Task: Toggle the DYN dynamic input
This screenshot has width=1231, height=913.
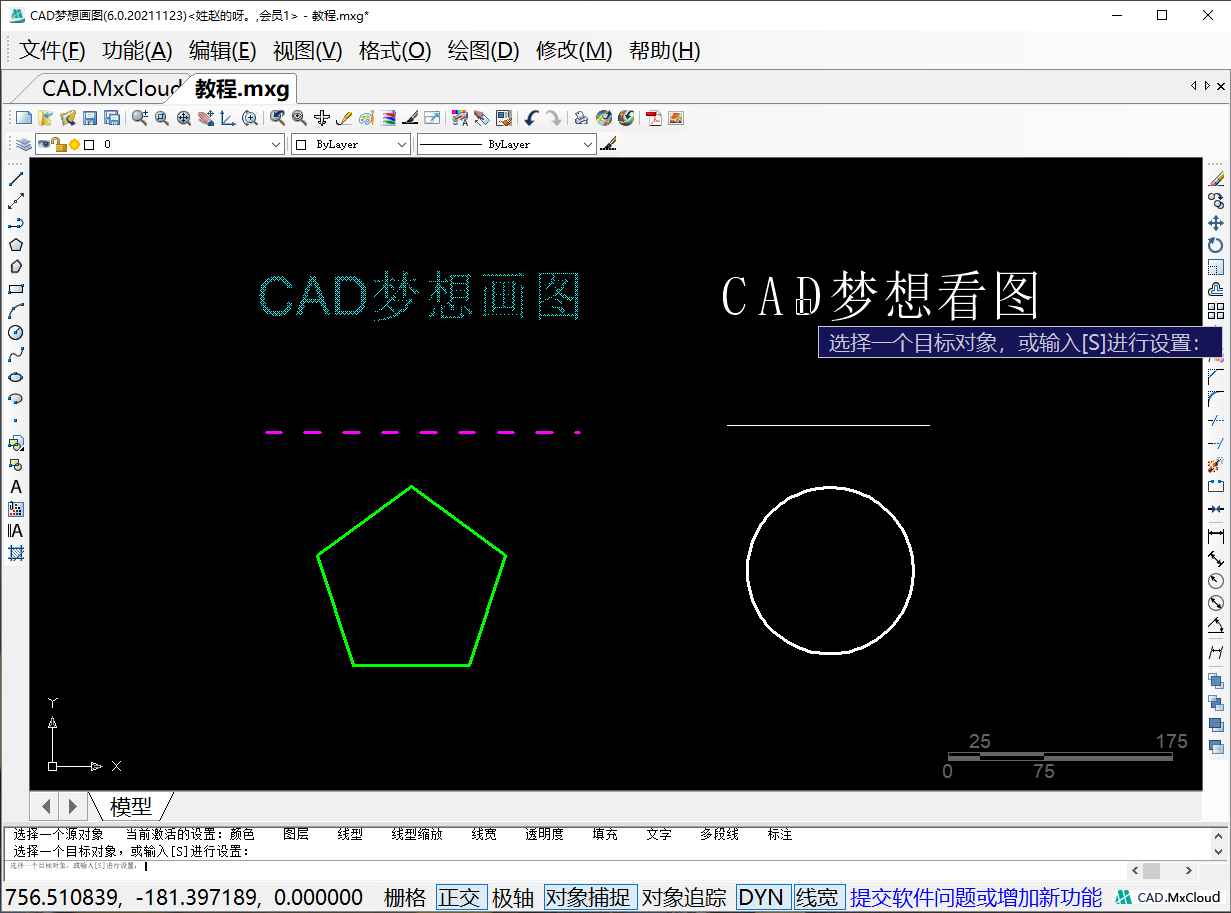Action: 761,897
